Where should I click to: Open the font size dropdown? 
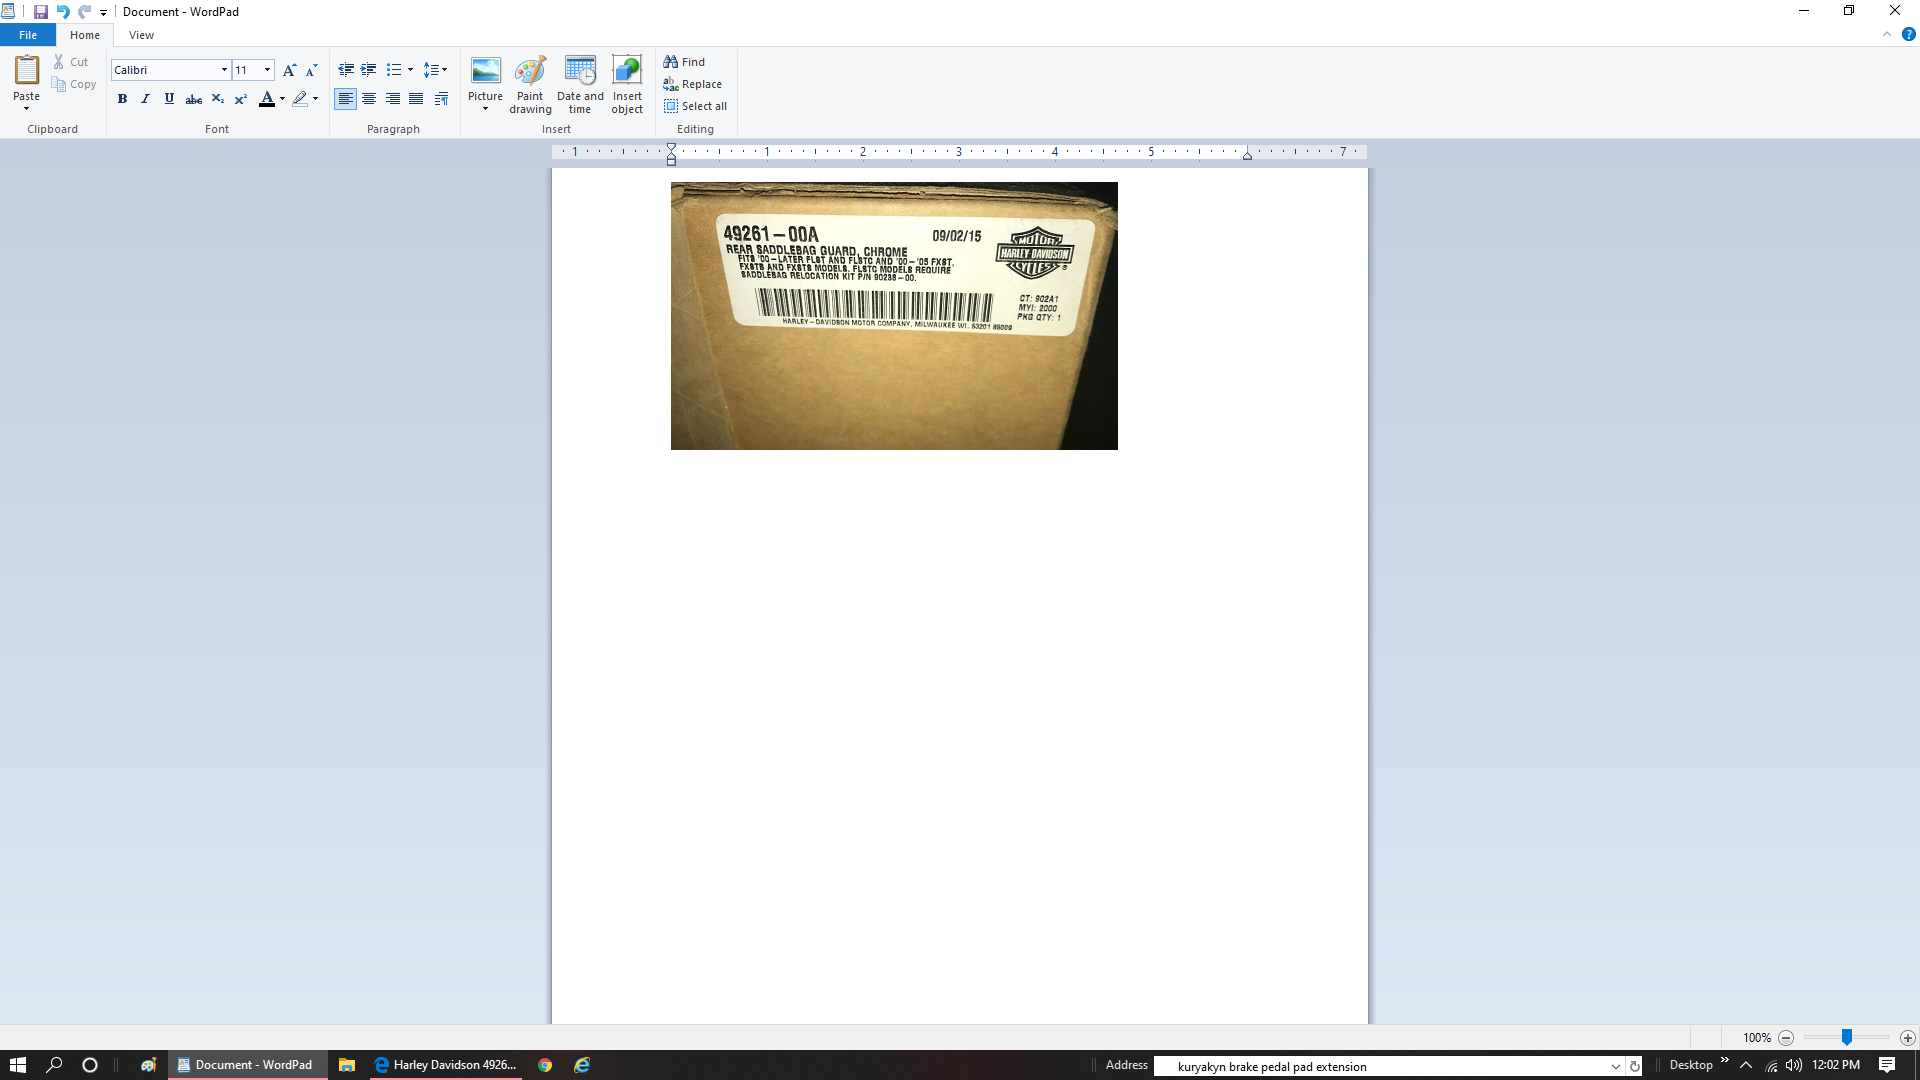click(x=267, y=70)
